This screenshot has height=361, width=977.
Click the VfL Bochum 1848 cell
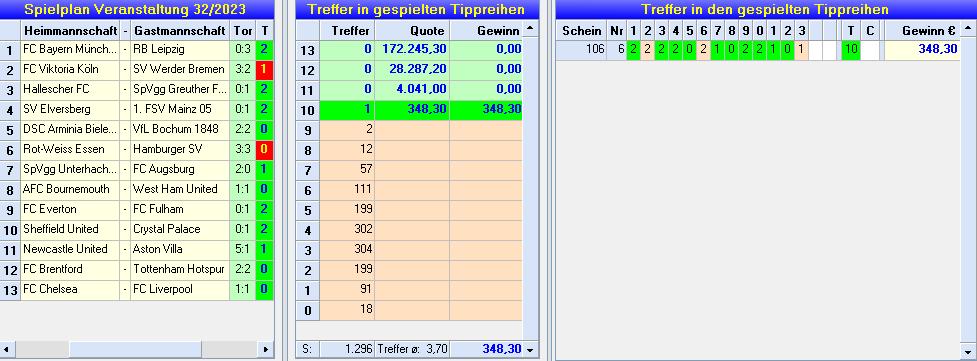click(x=180, y=130)
